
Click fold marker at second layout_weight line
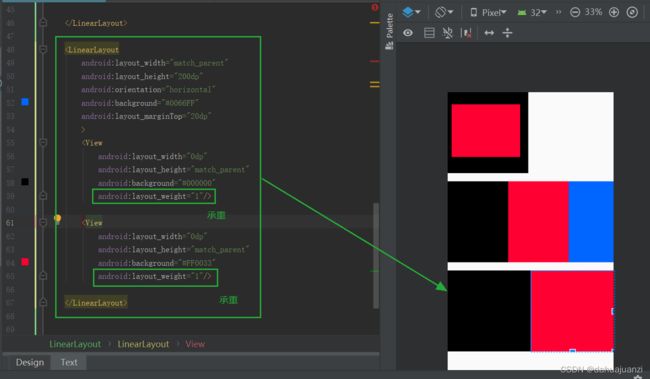[43, 276]
